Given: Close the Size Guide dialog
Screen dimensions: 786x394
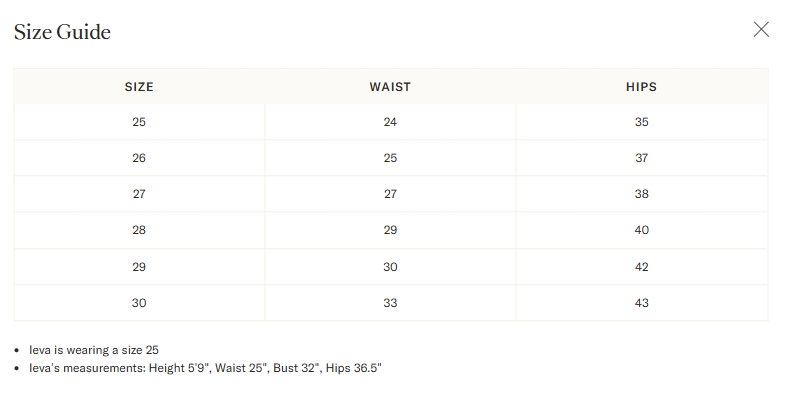Looking at the screenshot, I should click(761, 30).
